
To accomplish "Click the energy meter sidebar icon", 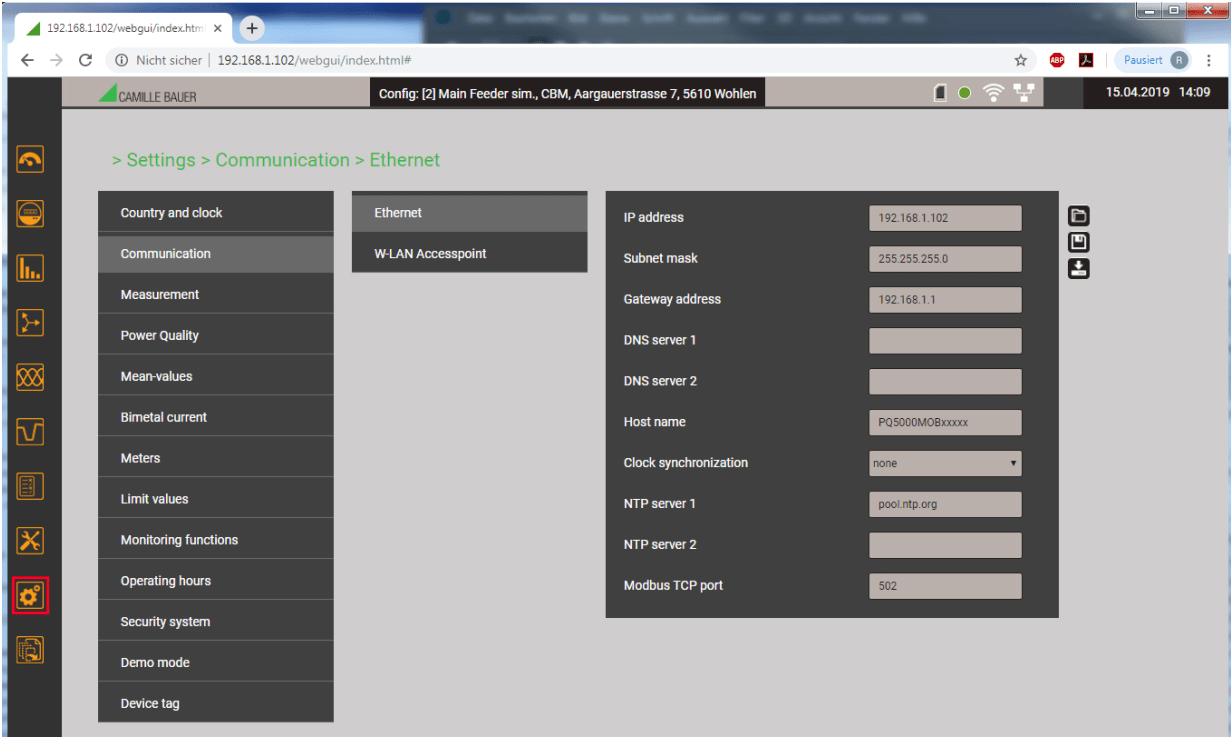I will pos(30,214).
